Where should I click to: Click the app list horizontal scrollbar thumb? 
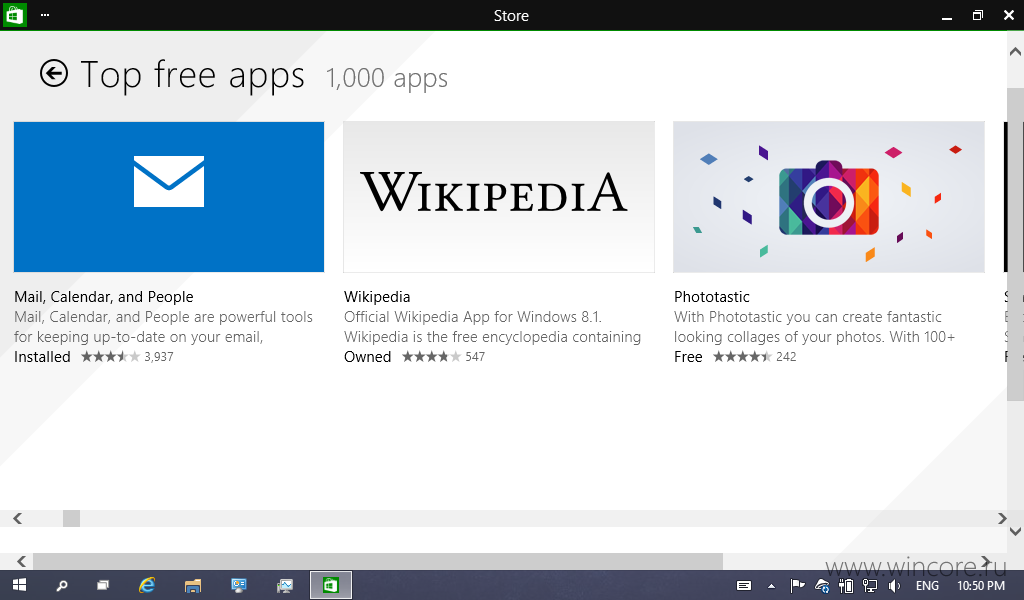pos(71,518)
